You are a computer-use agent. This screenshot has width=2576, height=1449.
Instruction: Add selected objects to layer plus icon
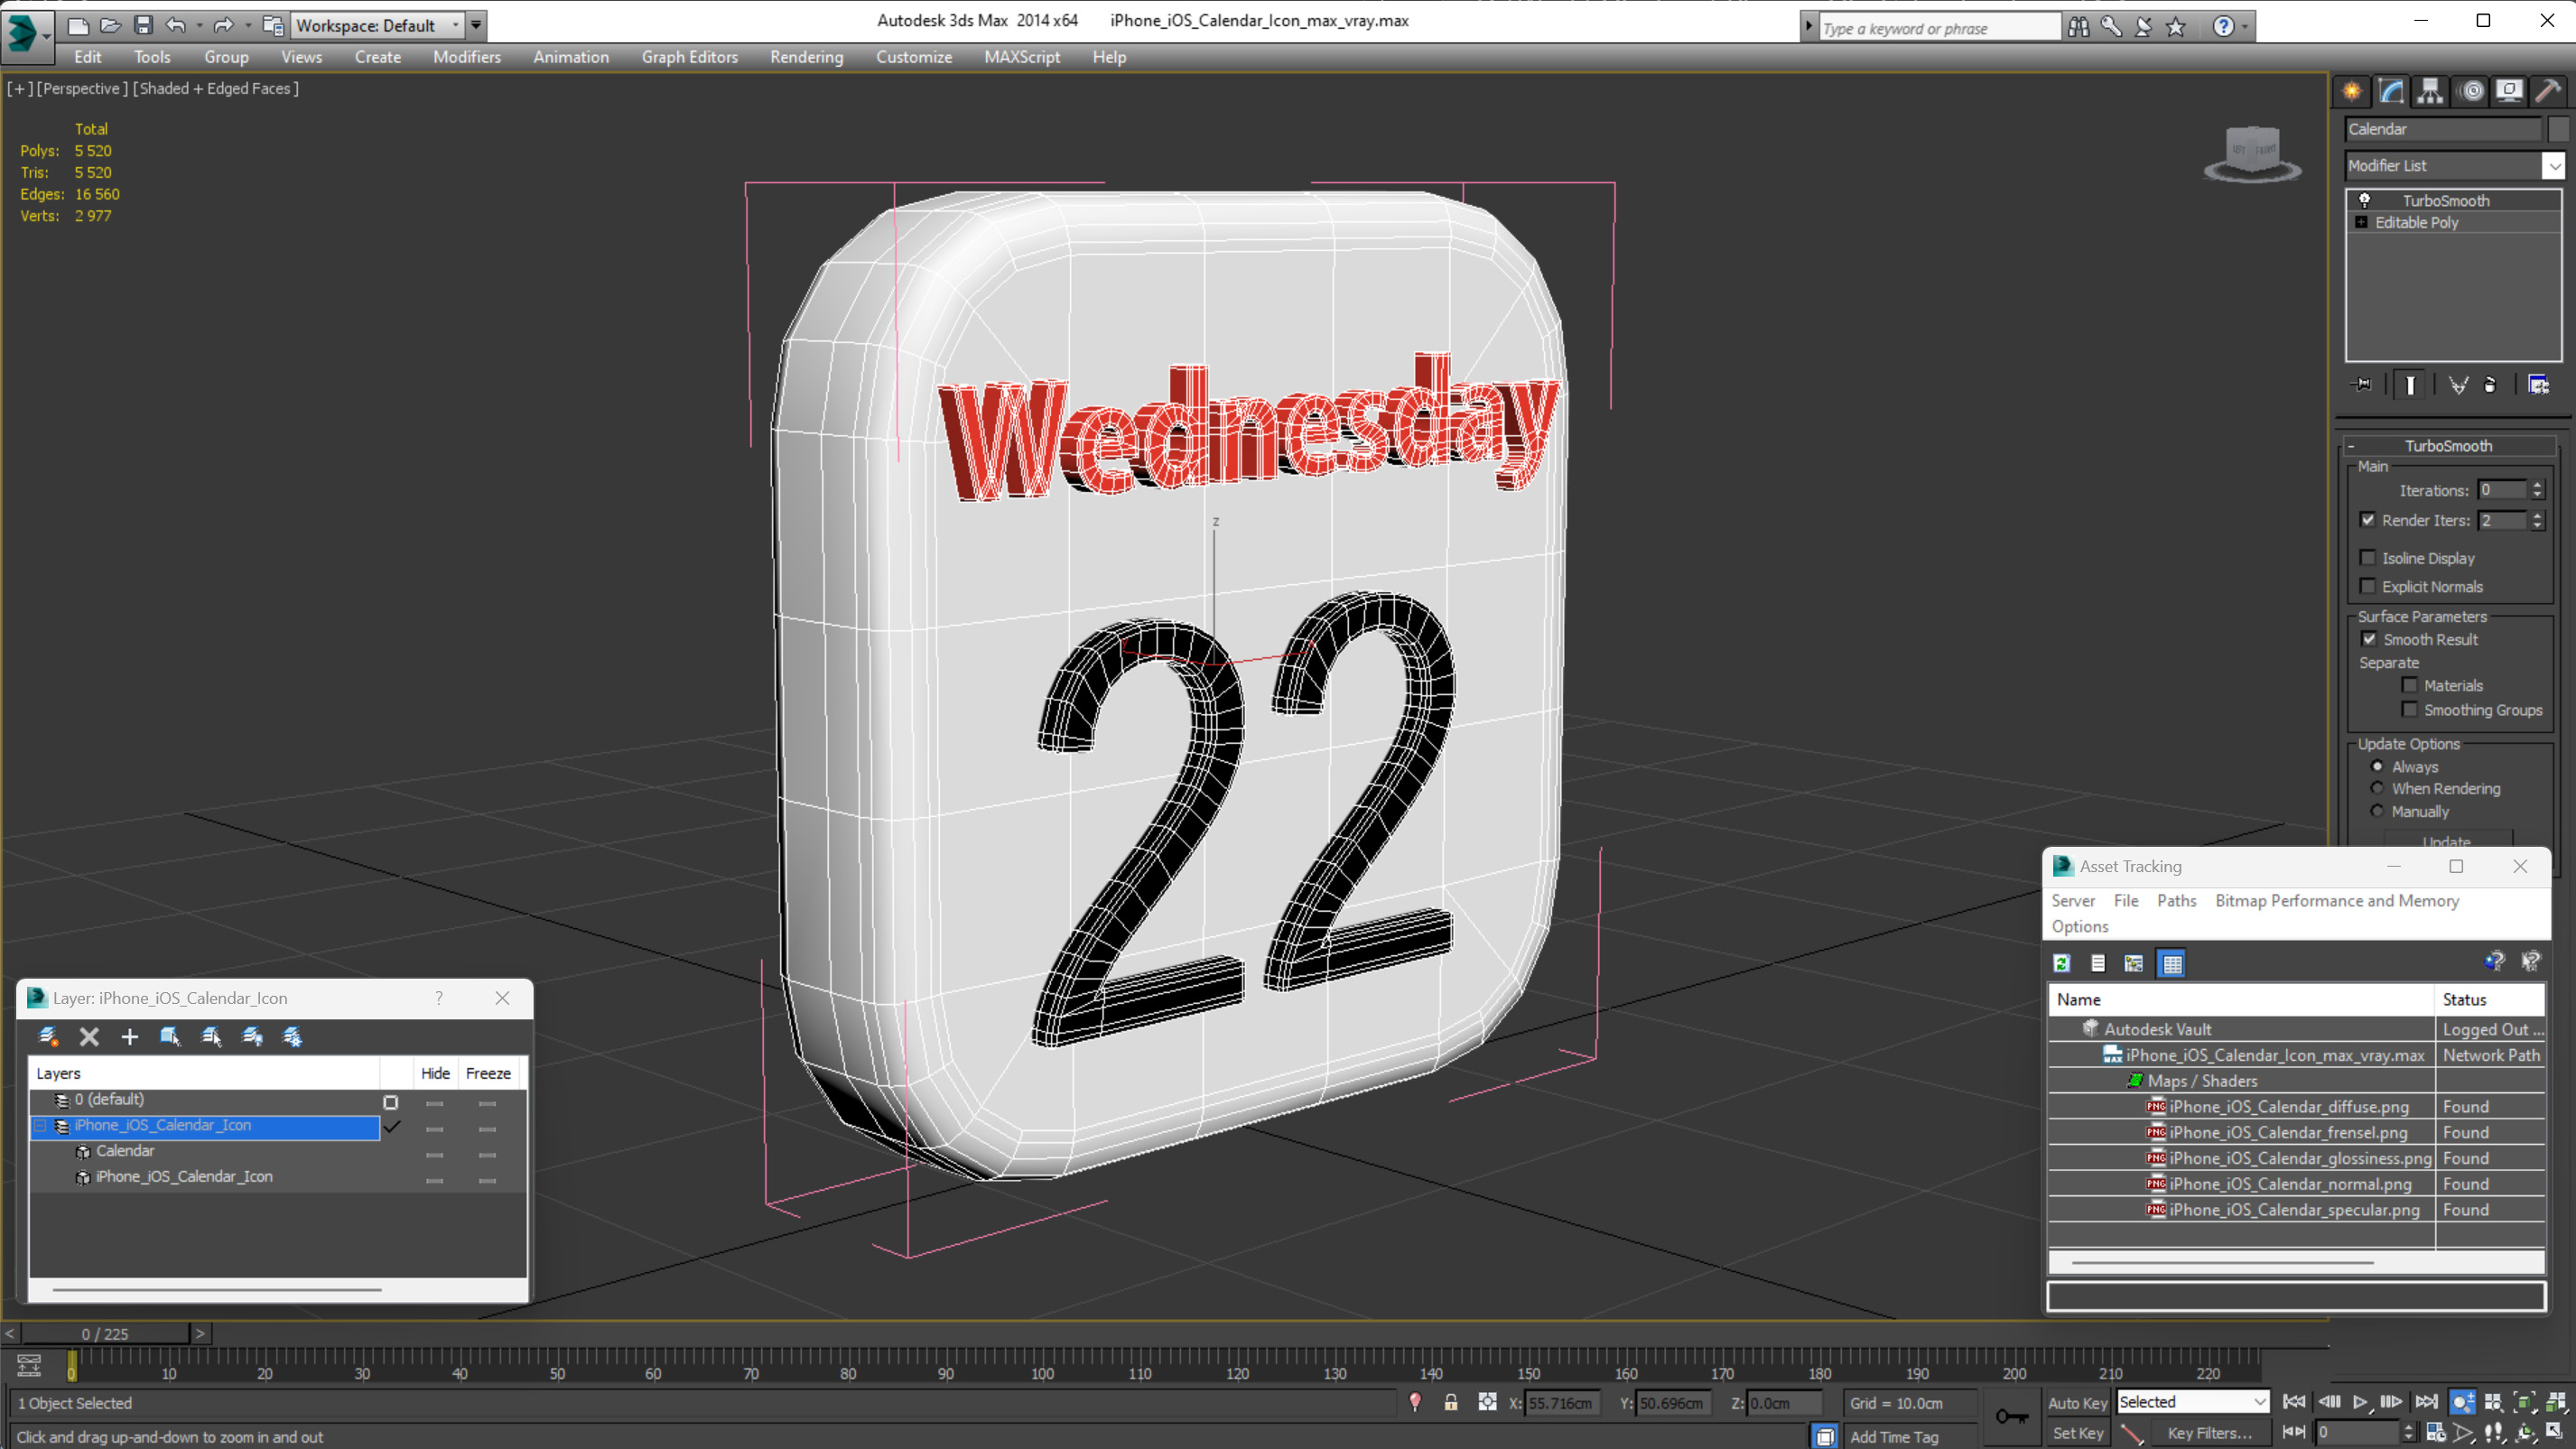[x=130, y=1036]
